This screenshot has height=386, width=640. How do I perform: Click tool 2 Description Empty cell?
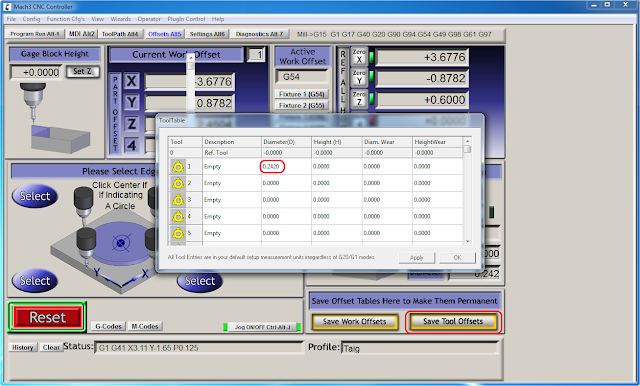point(232,183)
